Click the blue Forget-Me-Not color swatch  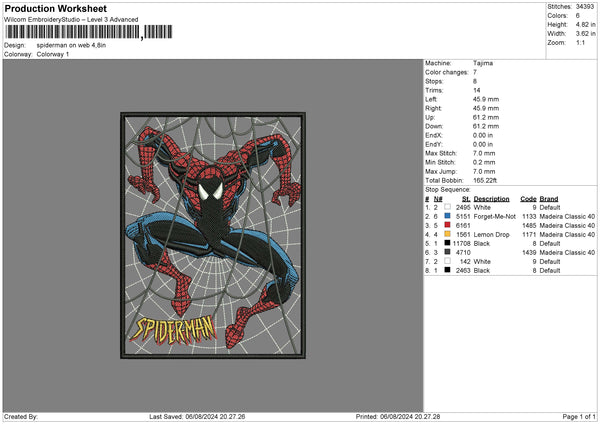[447, 216]
